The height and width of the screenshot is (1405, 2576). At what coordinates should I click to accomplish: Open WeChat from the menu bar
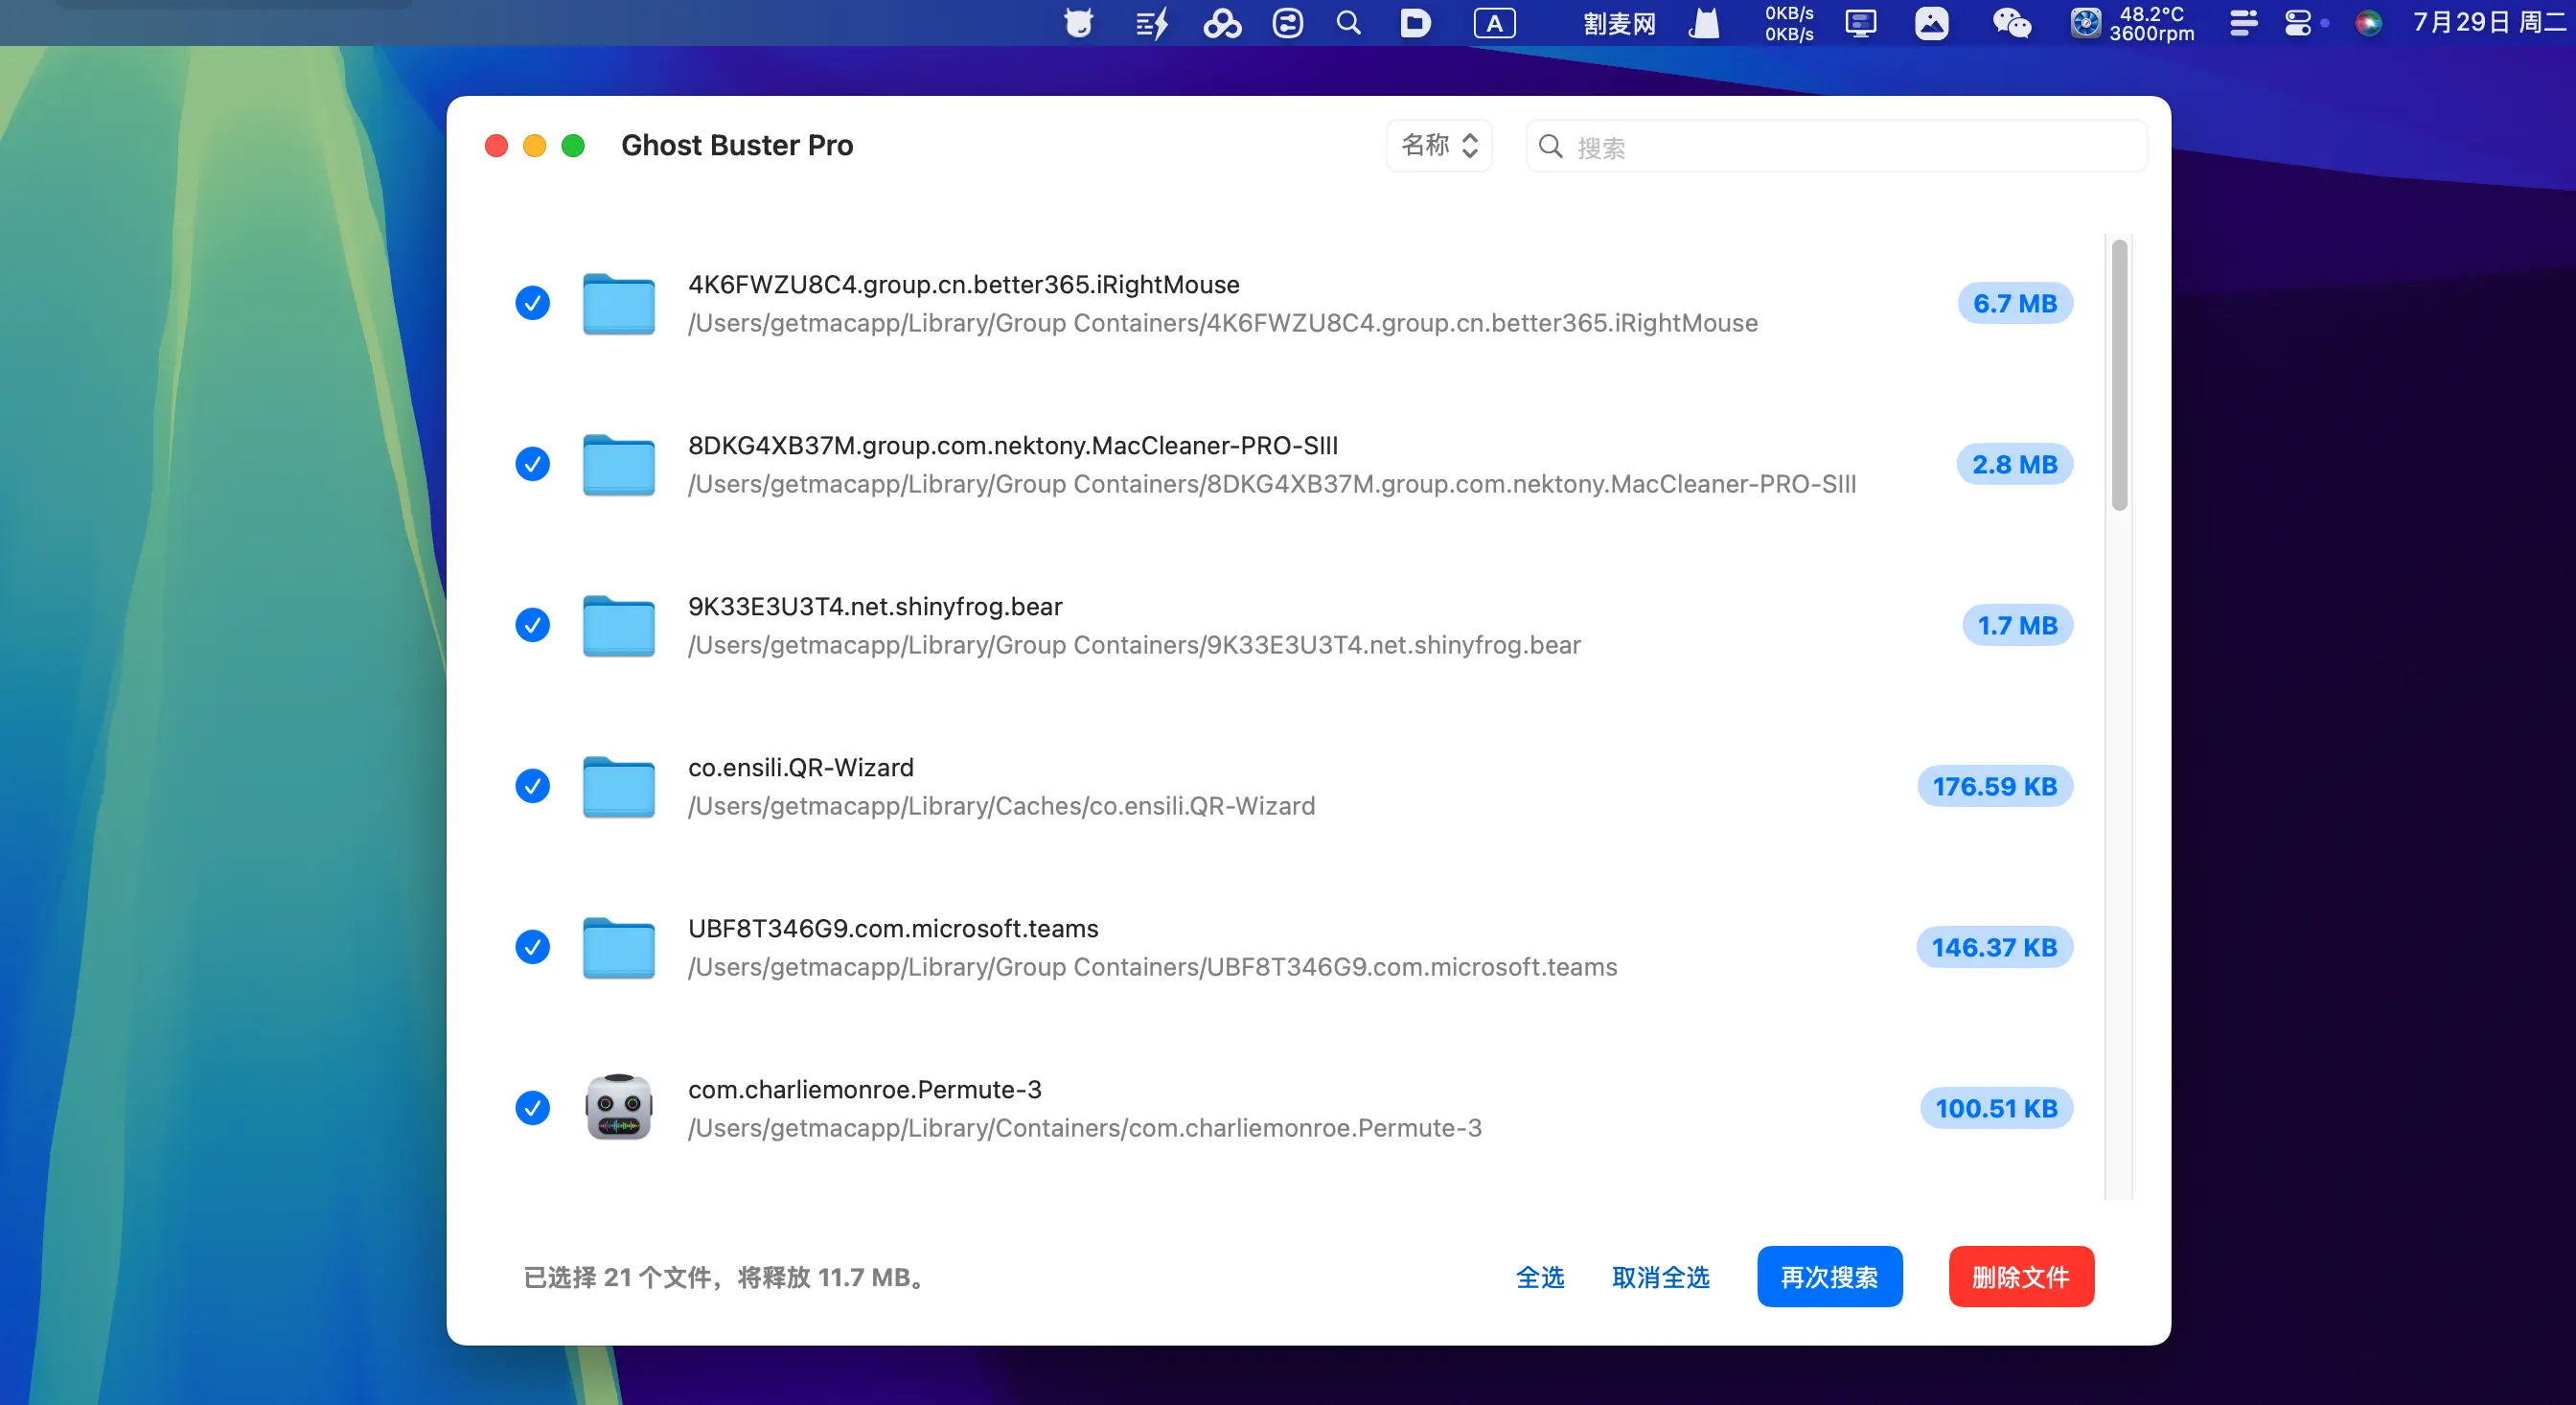point(2011,23)
